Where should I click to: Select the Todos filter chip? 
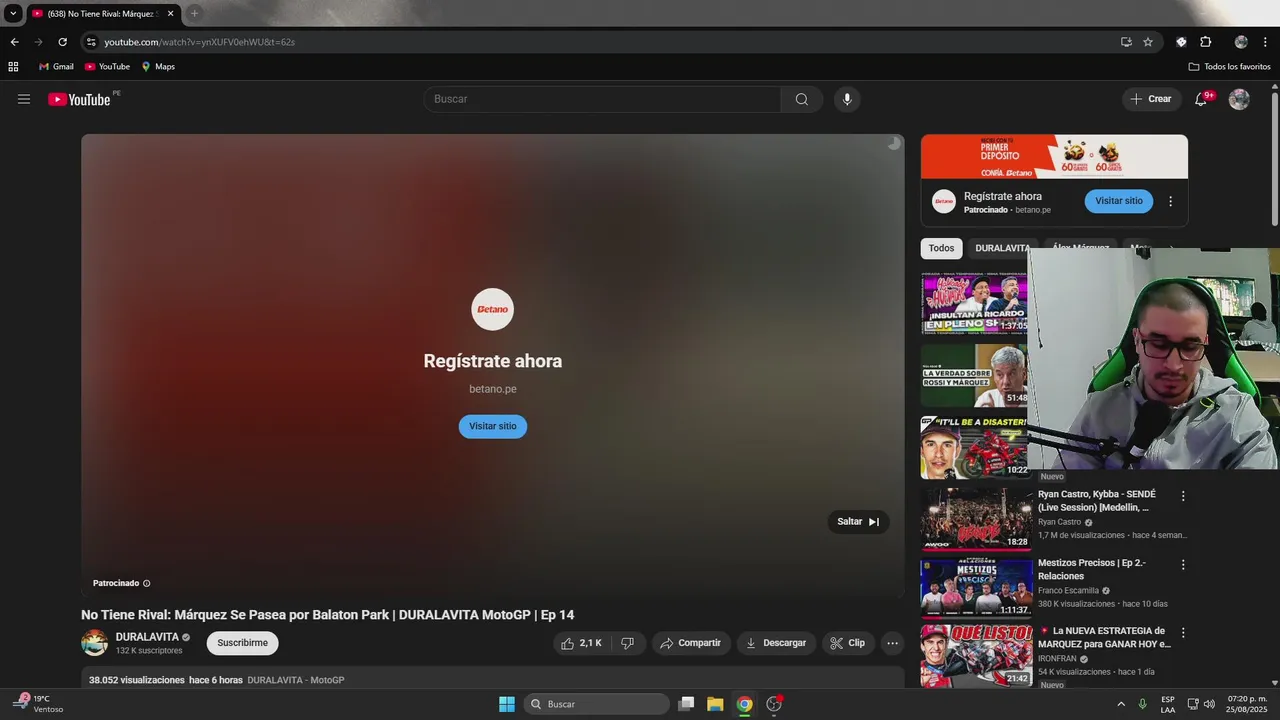coord(941,248)
